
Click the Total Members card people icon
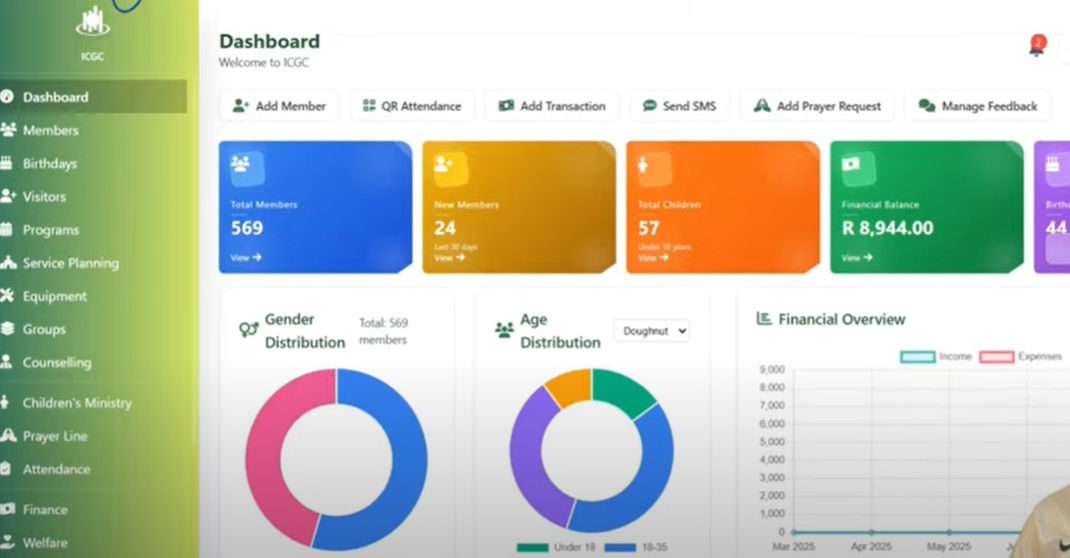241,166
